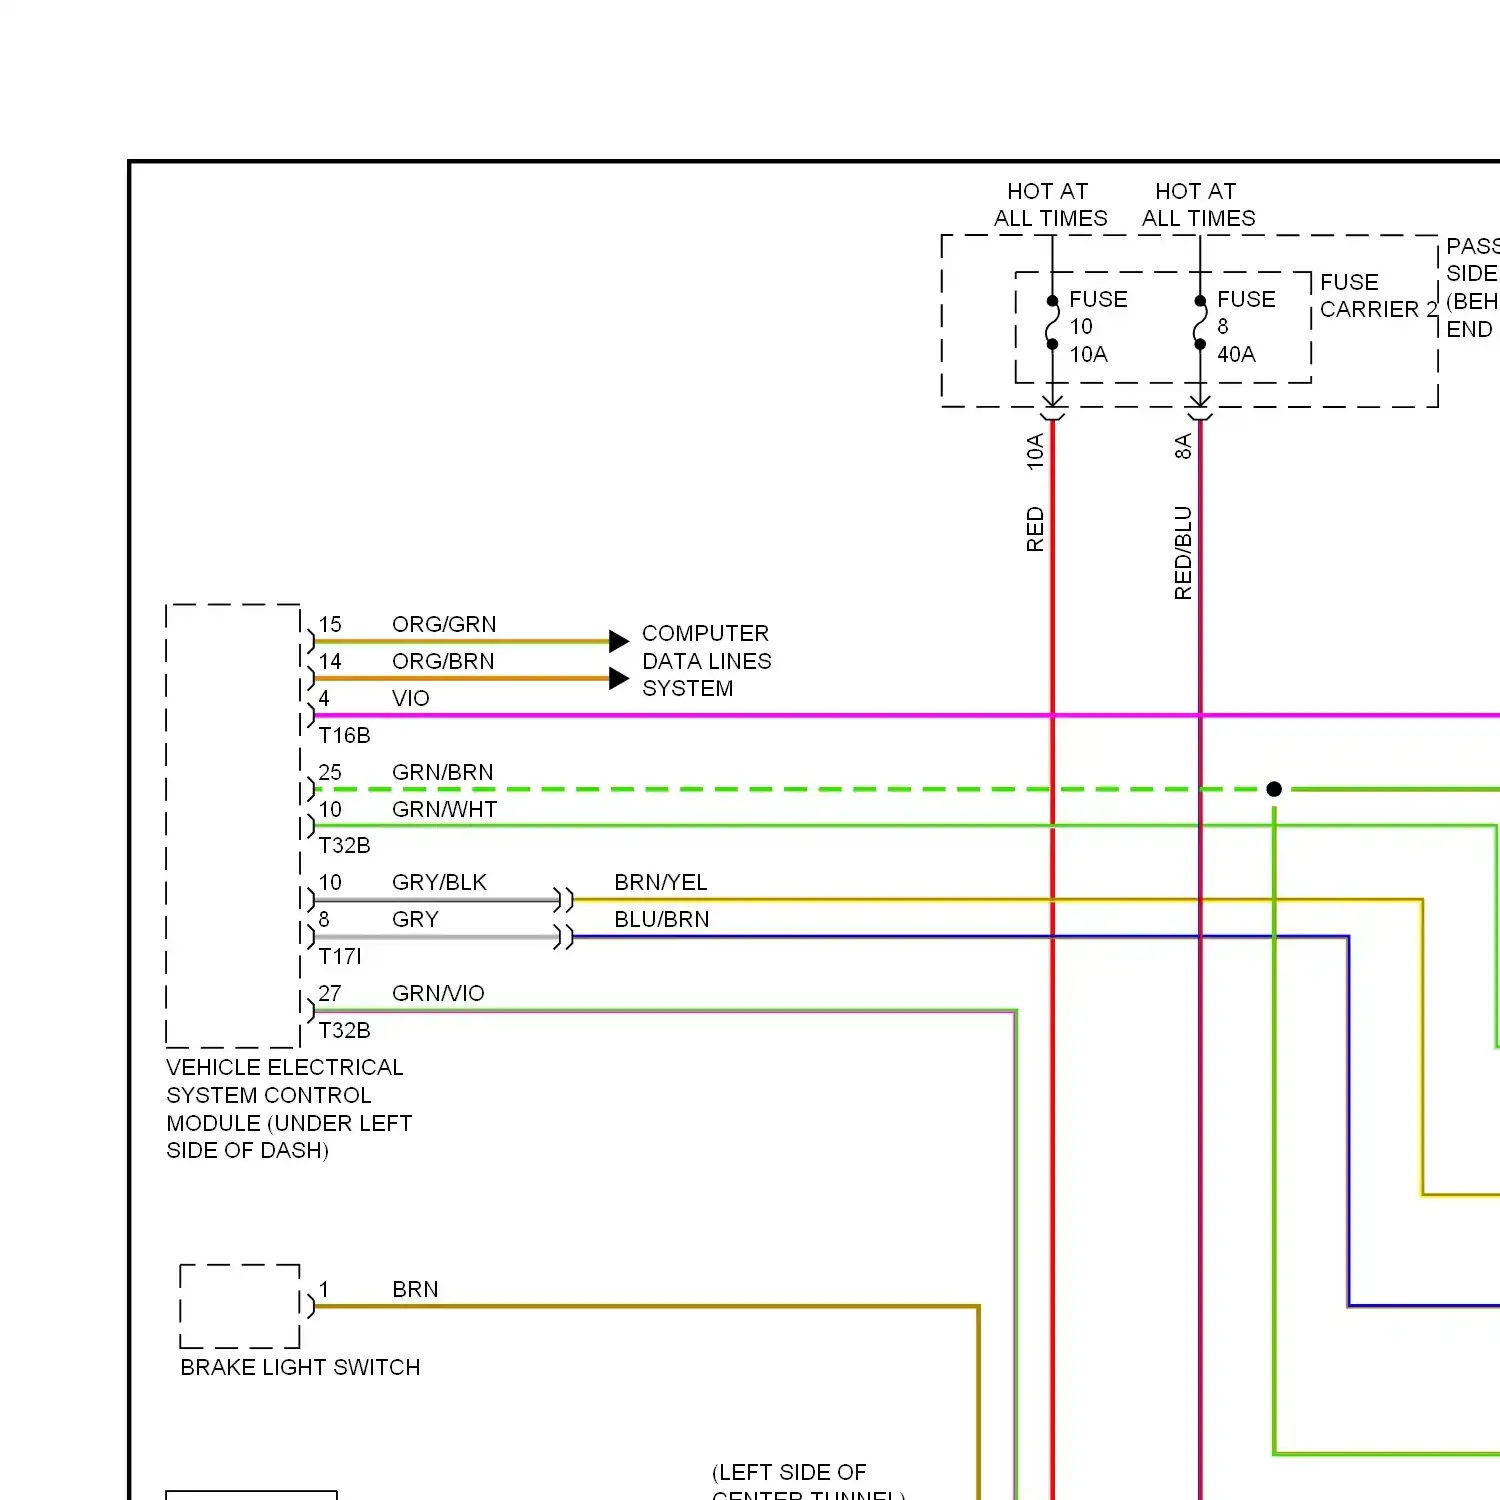The image size is (1500, 1500).
Task: Select the GRN/WHT wire label
Action: pos(445,809)
